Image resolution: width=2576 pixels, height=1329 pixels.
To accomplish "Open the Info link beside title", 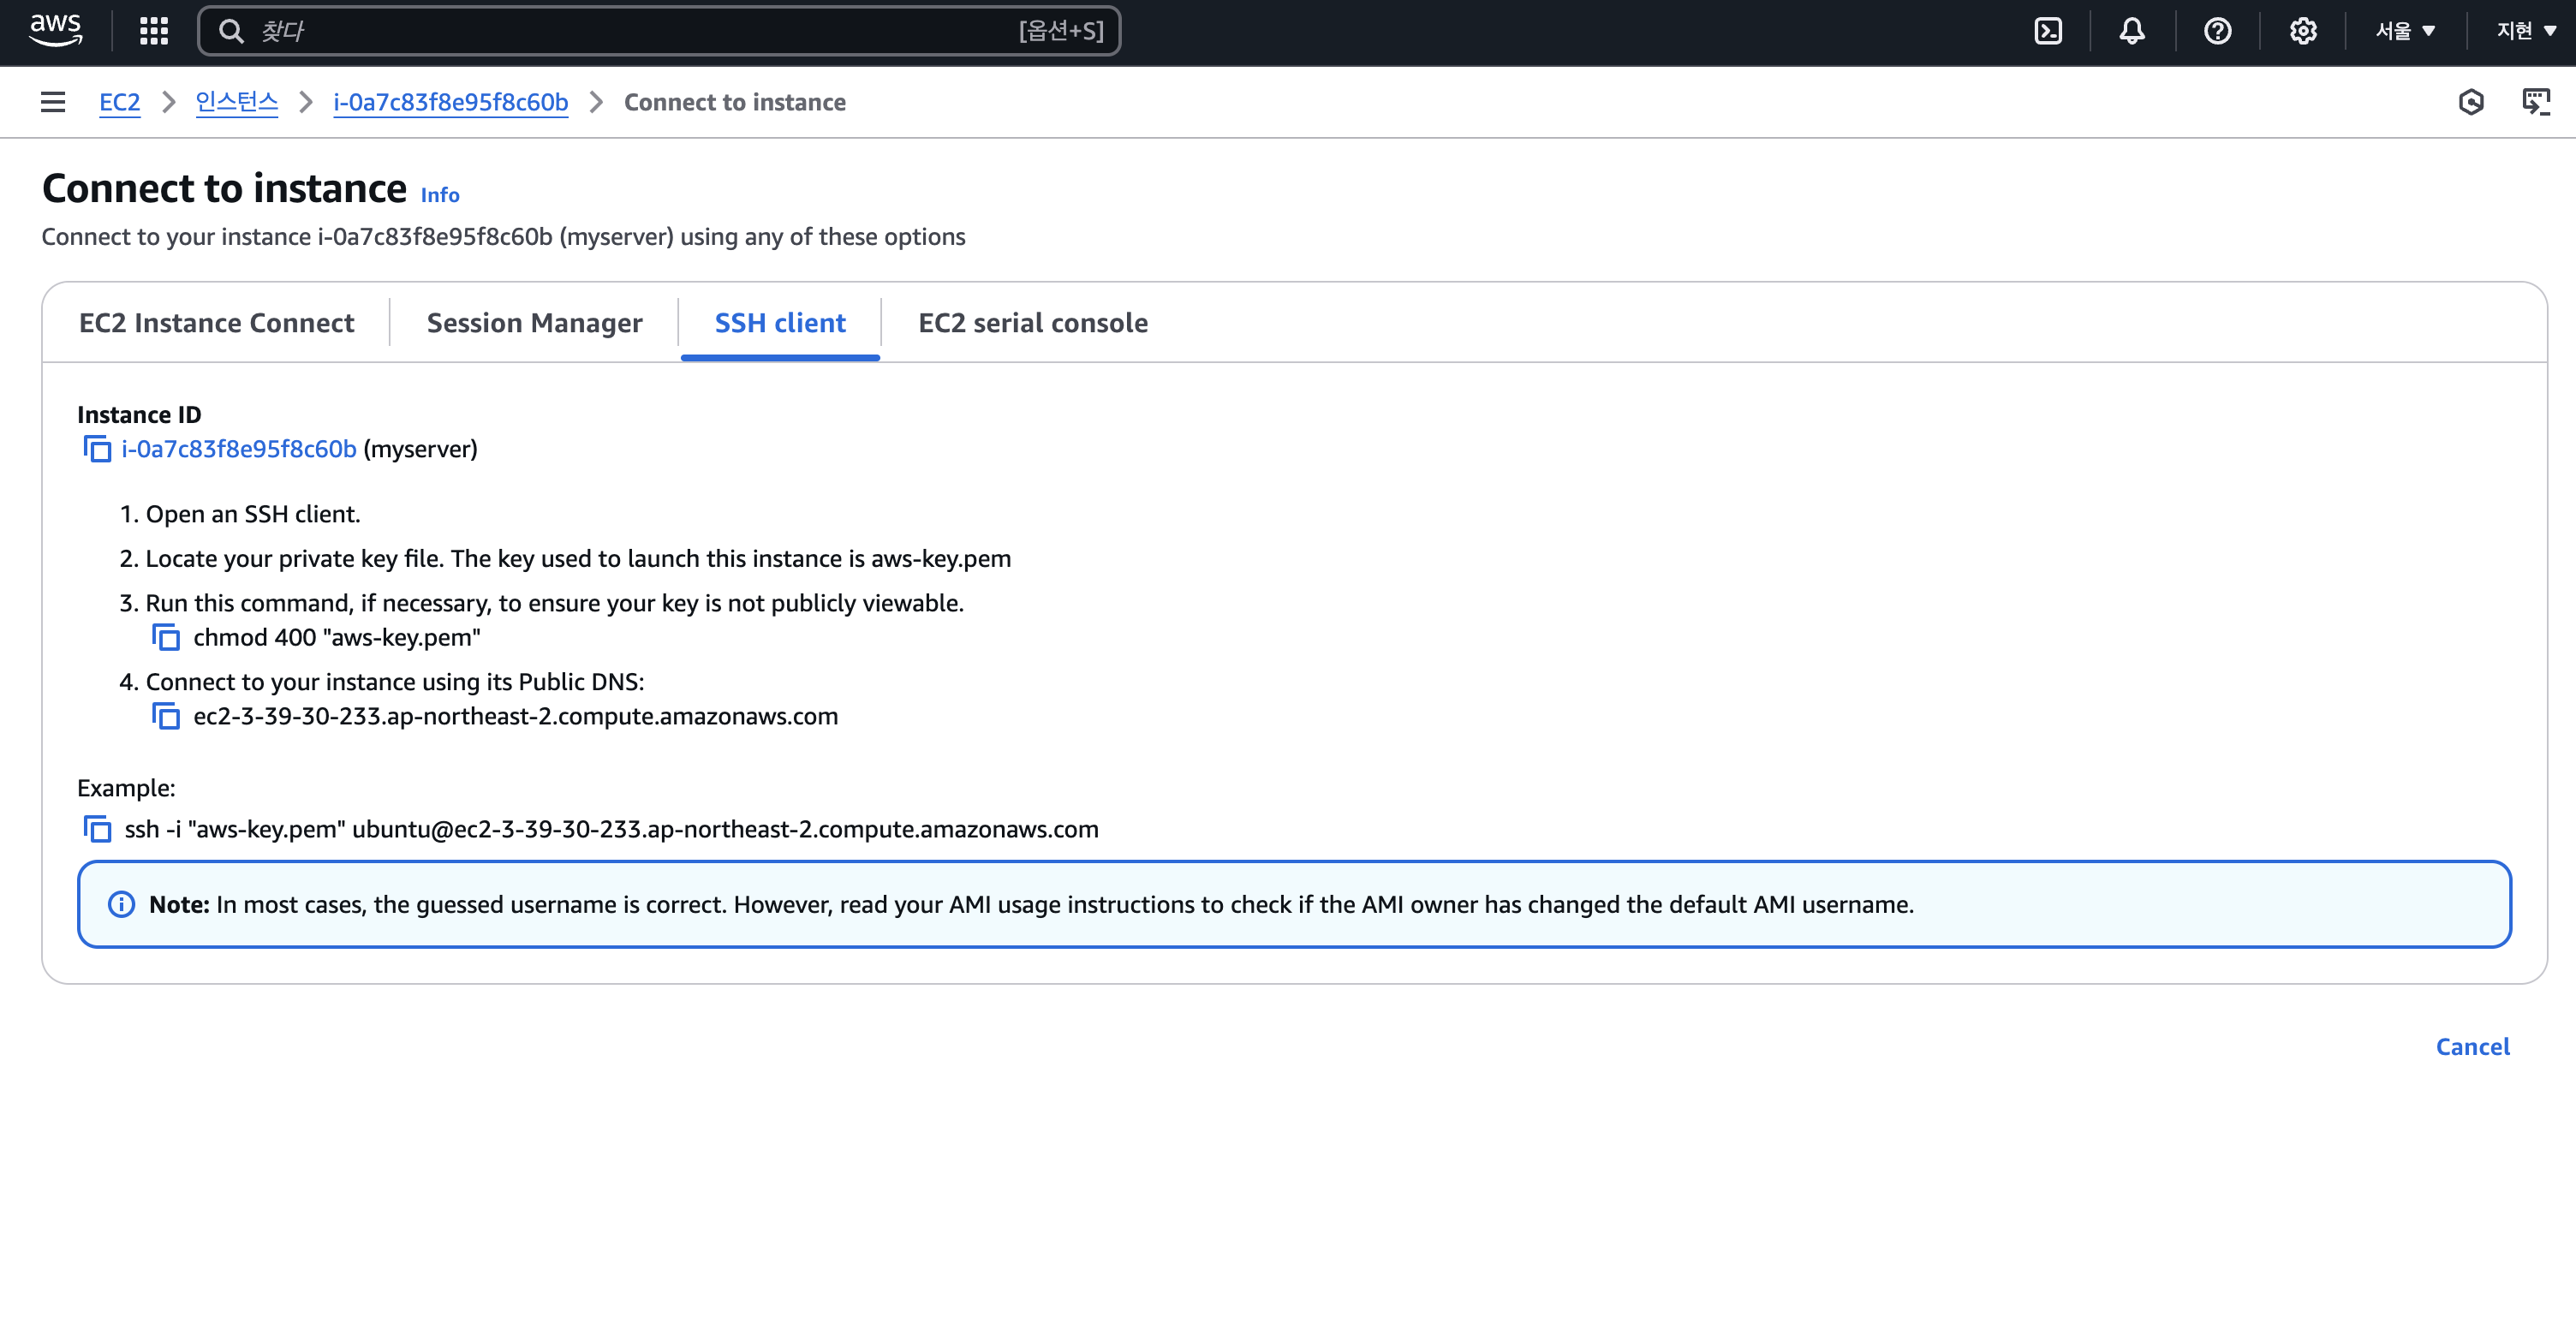I will [439, 195].
